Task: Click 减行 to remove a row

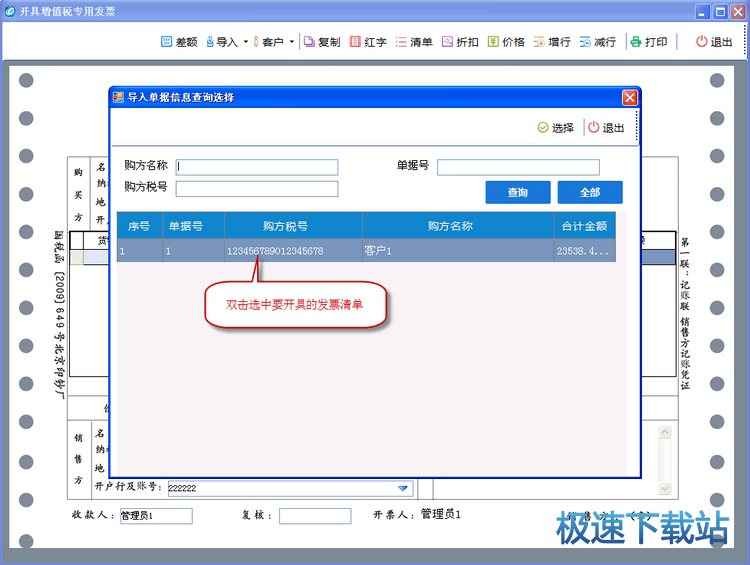Action: tap(585, 42)
